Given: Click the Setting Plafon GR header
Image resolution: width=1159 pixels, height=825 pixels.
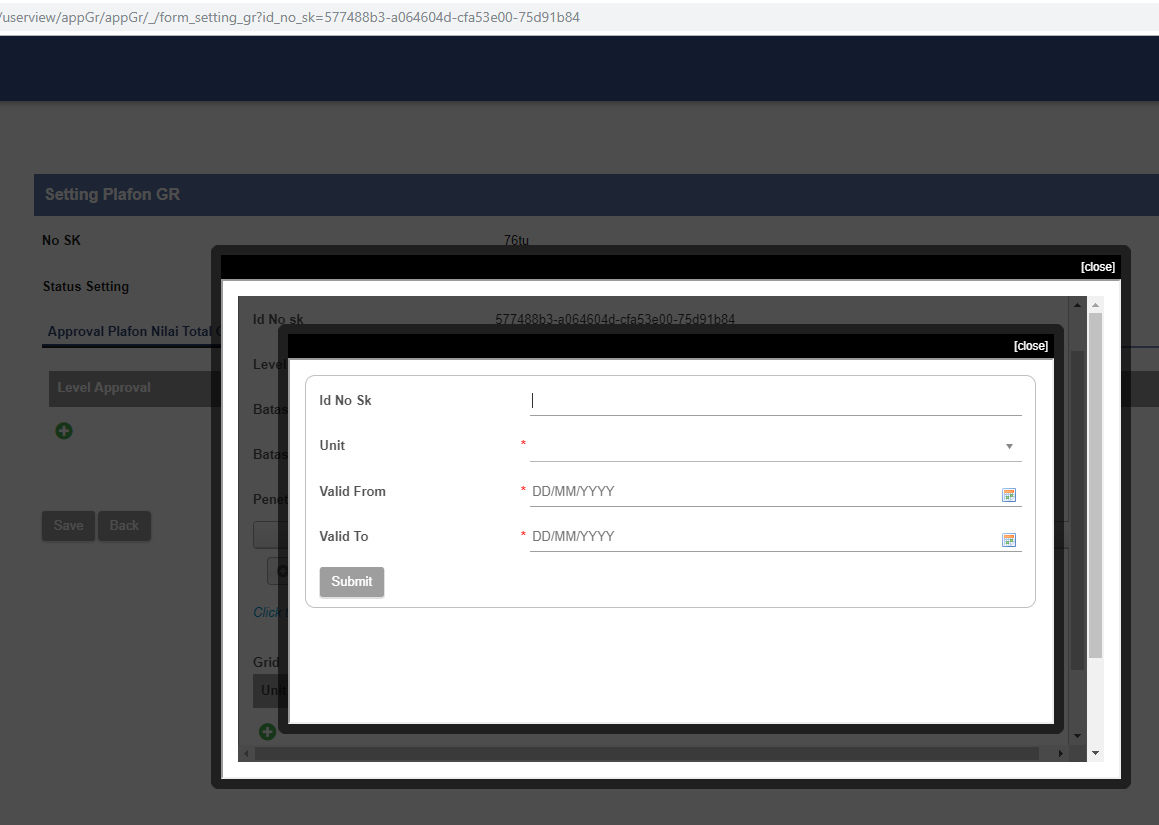Looking at the screenshot, I should [x=112, y=194].
